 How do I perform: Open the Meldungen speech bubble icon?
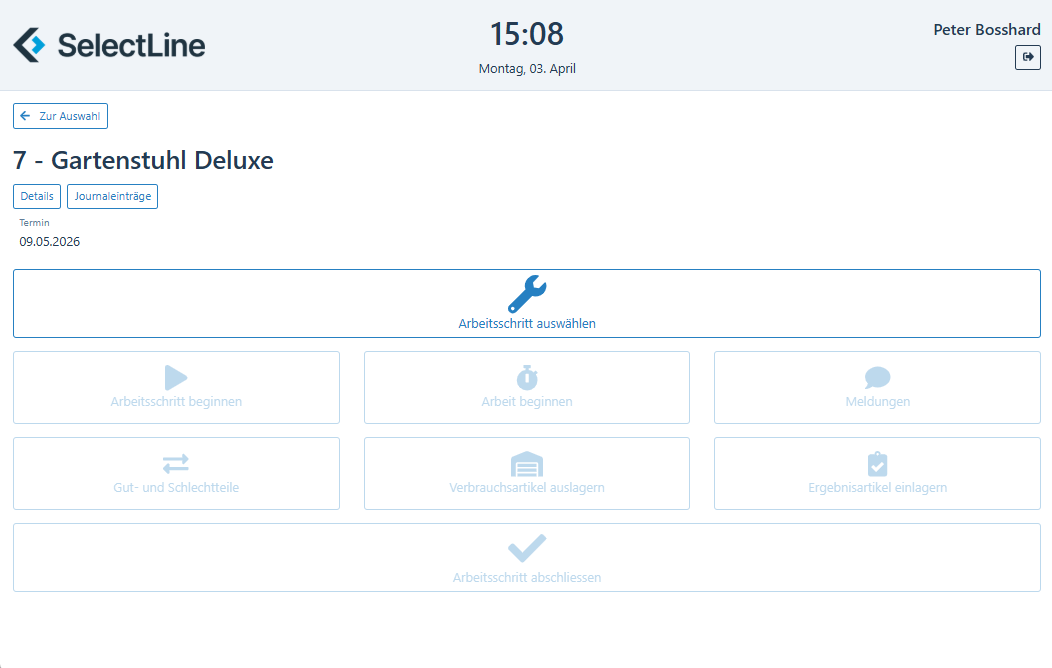(877, 377)
